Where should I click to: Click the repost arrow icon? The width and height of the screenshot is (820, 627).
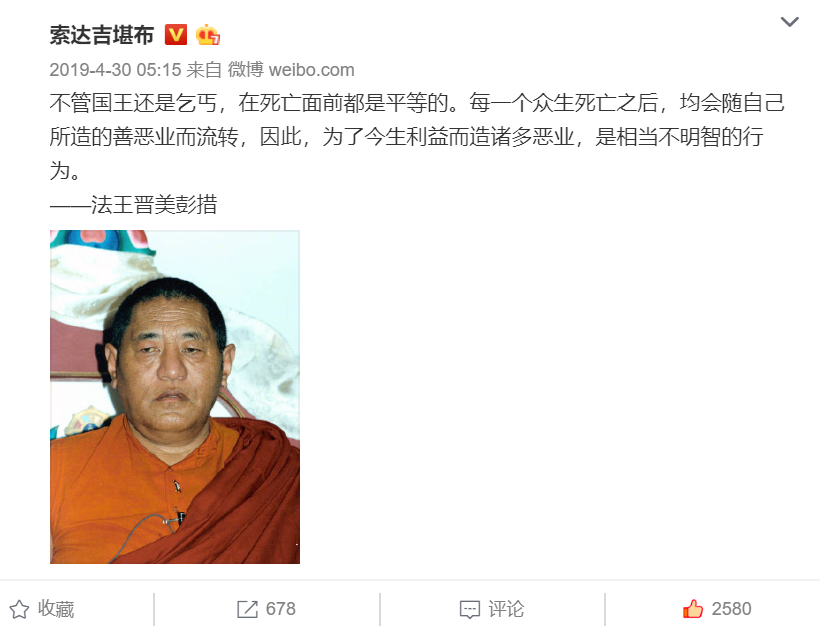(247, 609)
